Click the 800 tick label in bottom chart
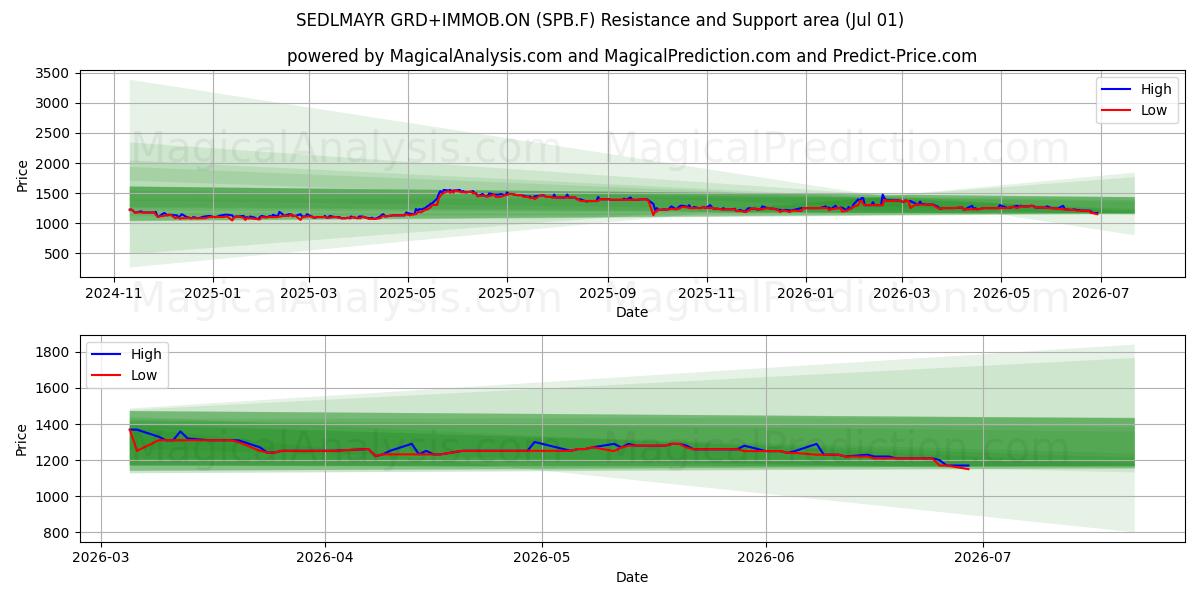This screenshot has height=600, width=1200. (x=56, y=533)
